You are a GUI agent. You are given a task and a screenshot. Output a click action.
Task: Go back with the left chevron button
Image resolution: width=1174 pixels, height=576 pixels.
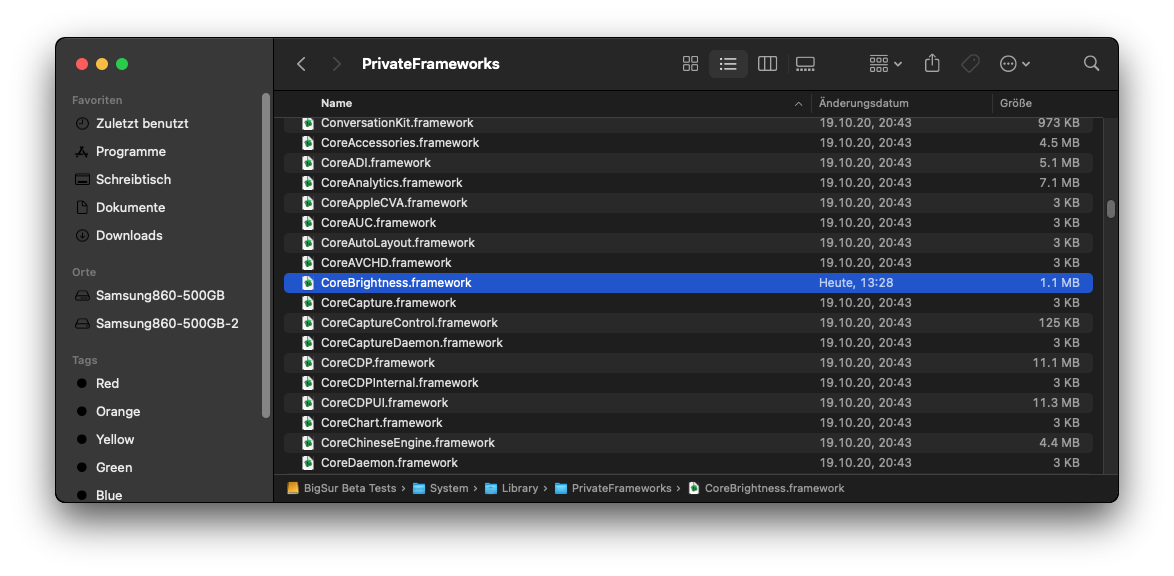pos(301,64)
